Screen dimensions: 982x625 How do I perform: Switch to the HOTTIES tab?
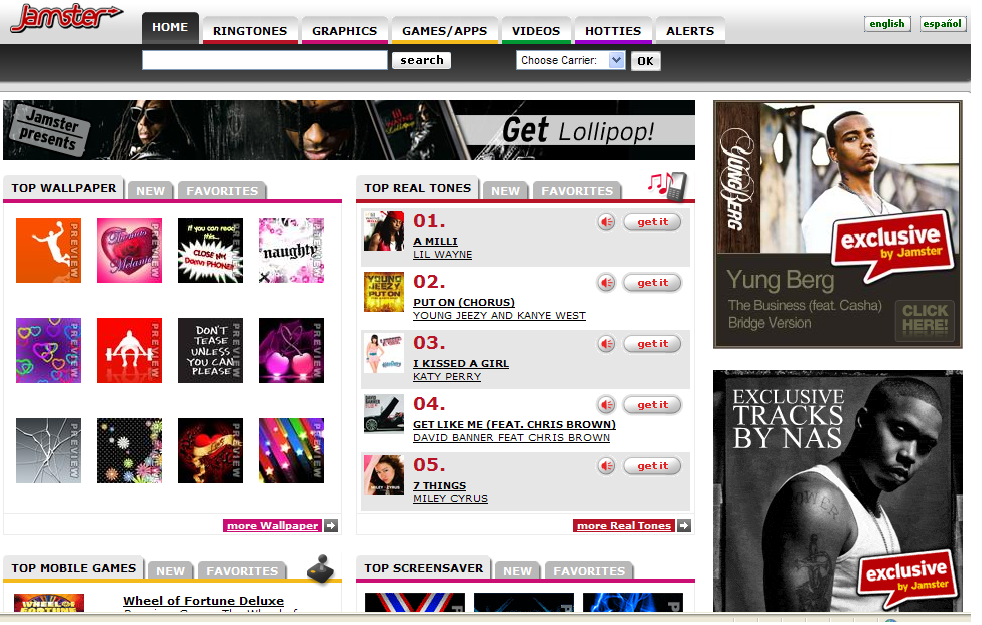point(613,31)
